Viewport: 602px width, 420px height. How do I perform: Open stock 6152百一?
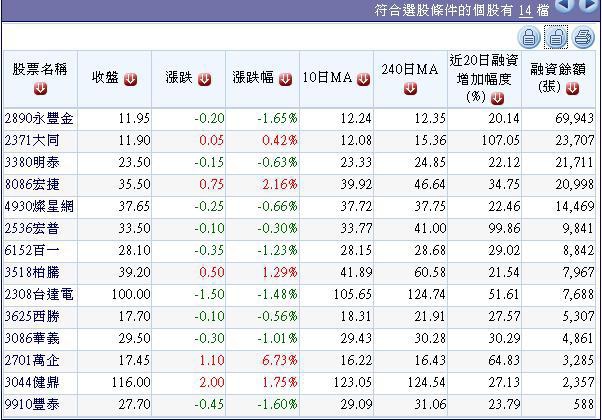(32, 250)
